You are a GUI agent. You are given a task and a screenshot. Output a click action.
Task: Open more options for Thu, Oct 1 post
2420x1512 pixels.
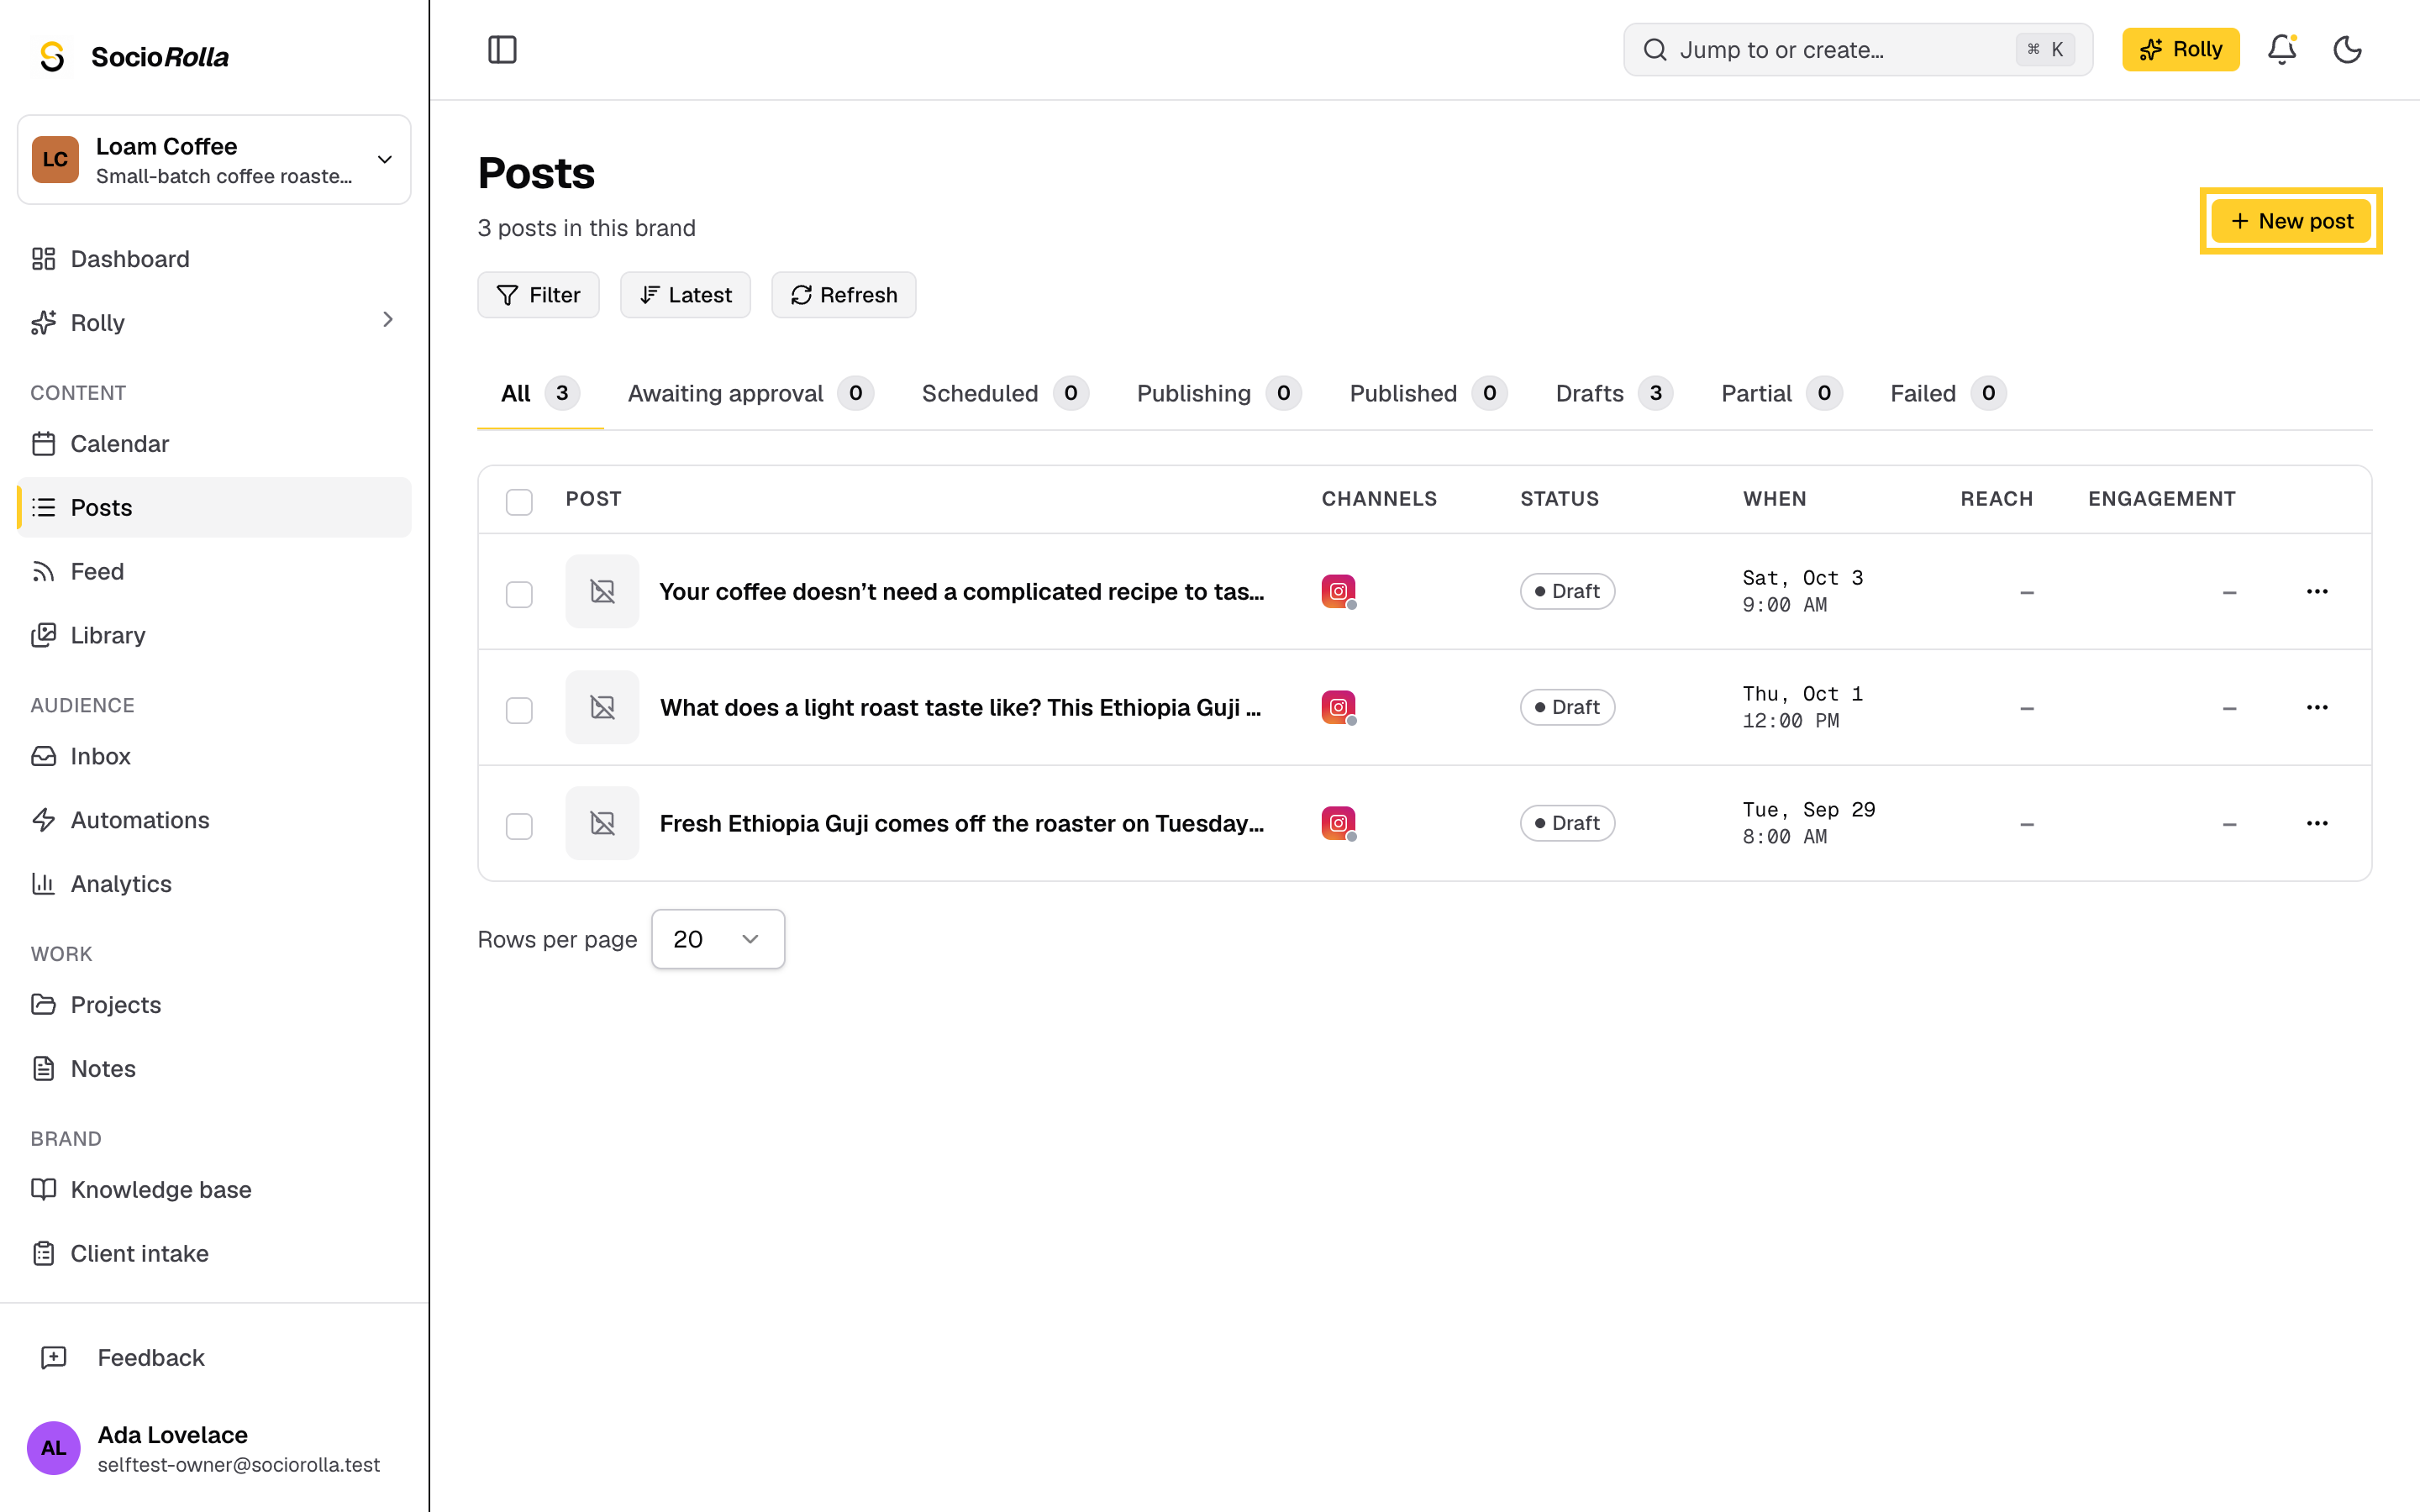coord(2317,707)
